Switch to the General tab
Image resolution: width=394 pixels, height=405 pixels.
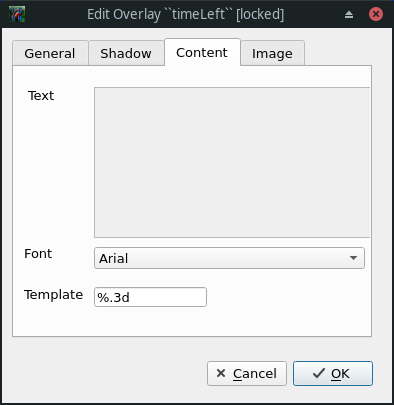pyautogui.click(x=50, y=53)
